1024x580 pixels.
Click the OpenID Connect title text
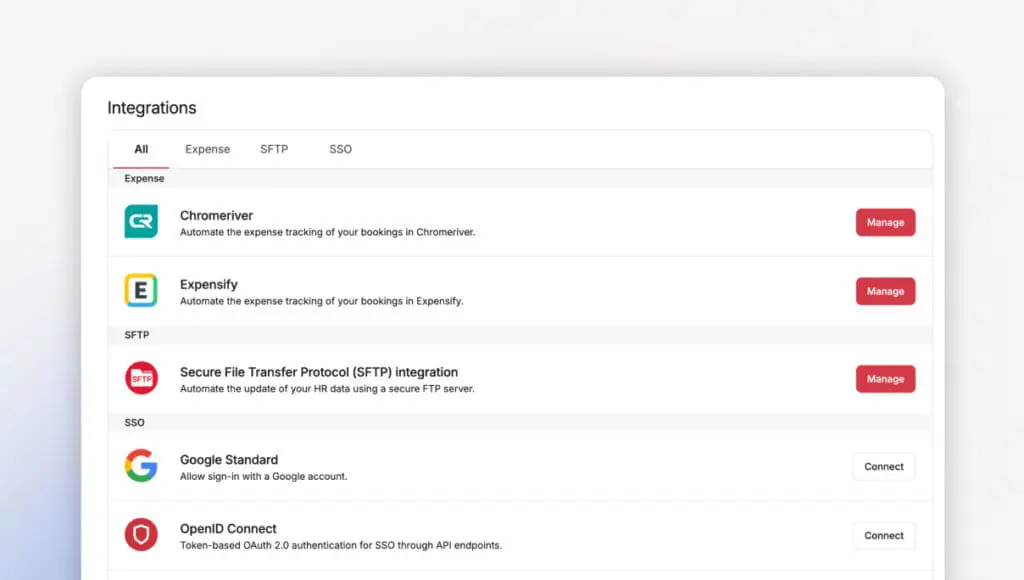228,528
